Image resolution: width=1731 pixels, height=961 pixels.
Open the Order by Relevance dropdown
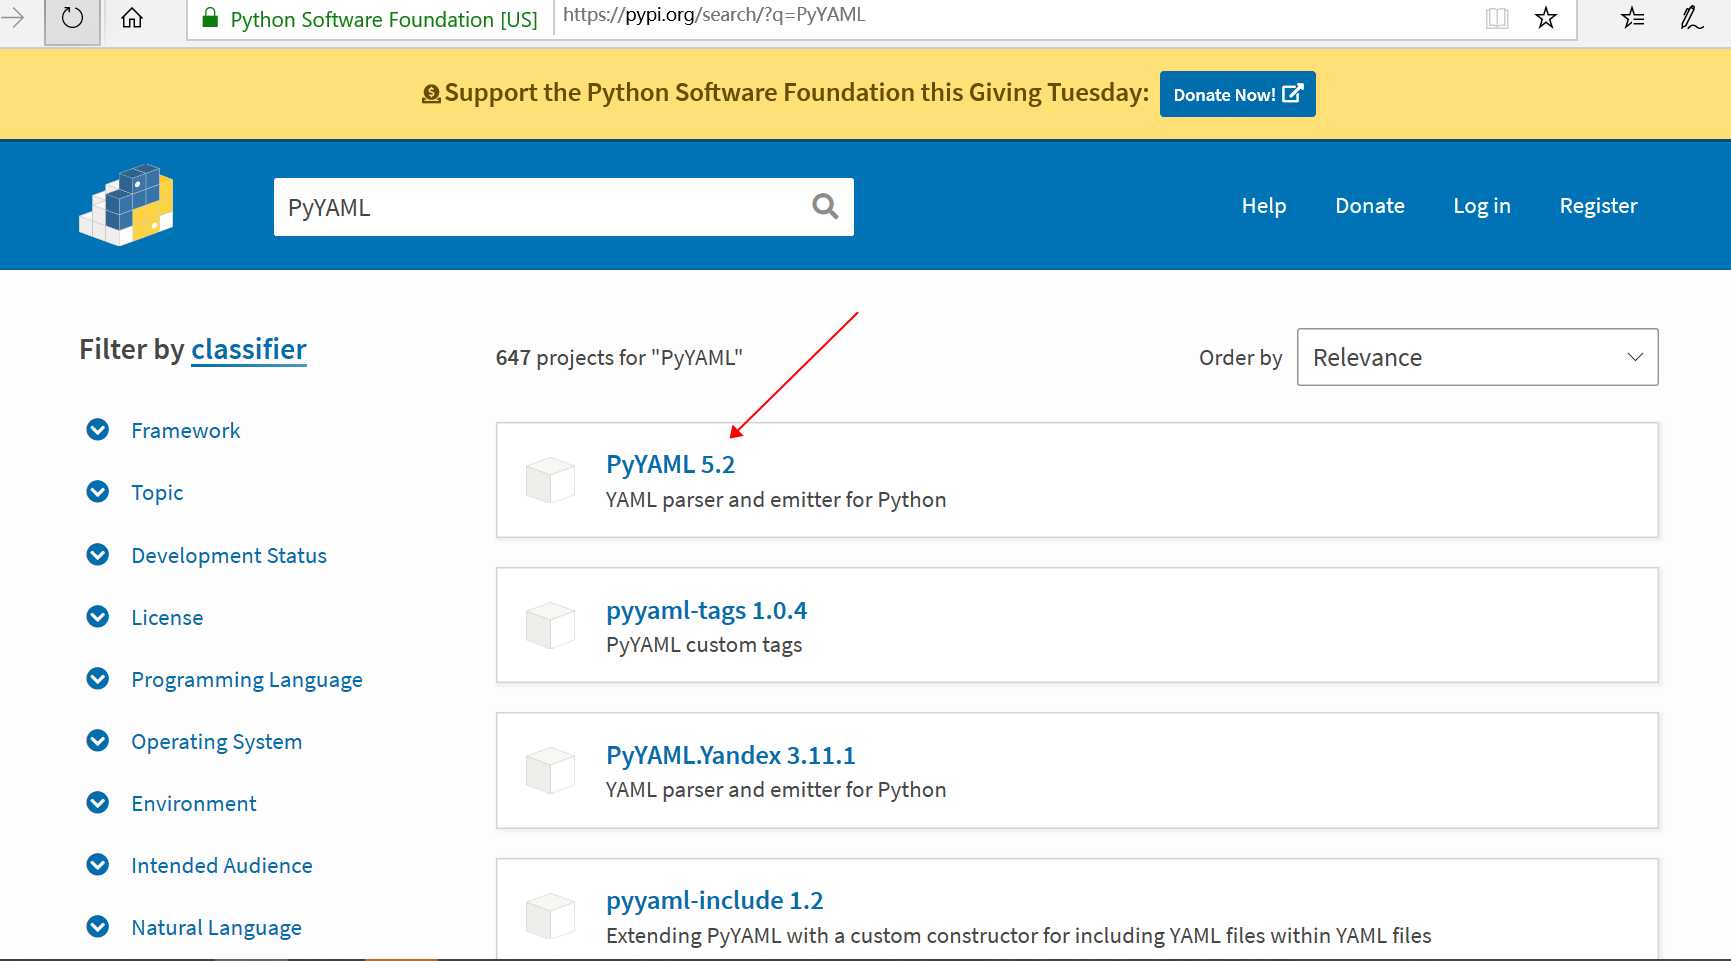1477,357
